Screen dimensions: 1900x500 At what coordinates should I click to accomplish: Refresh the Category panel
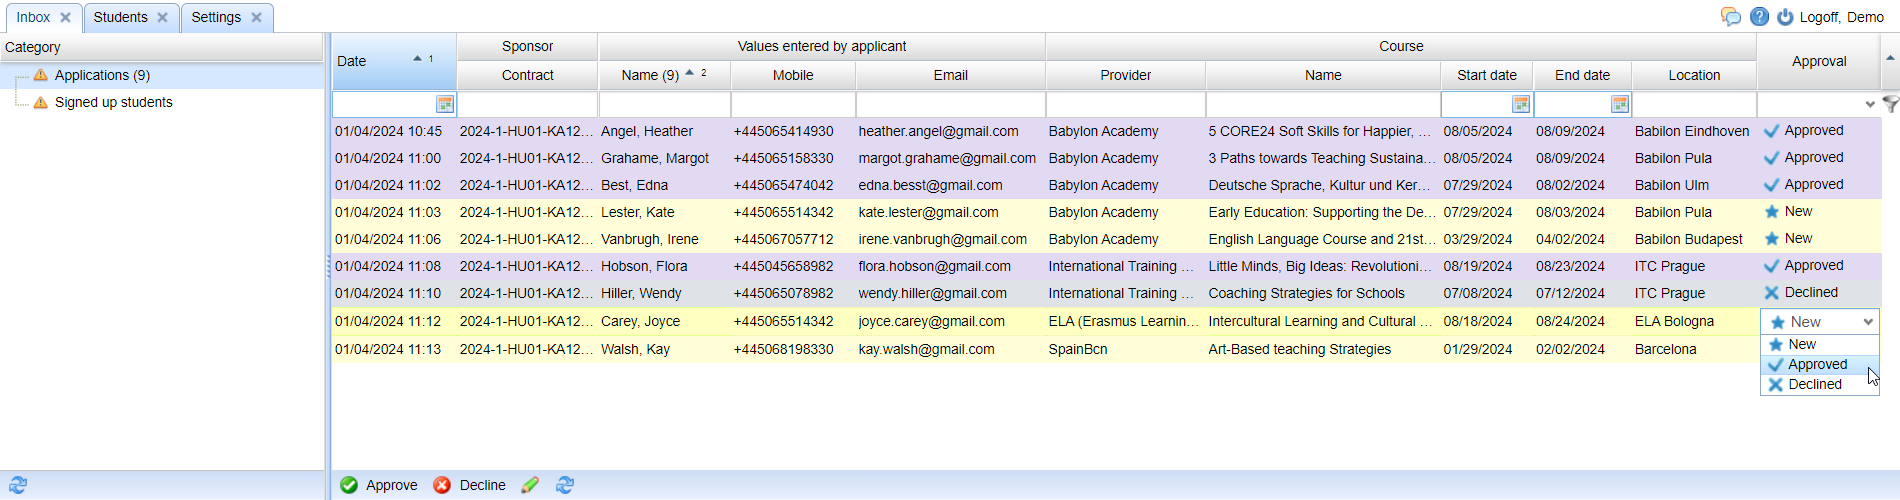point(18,485)
